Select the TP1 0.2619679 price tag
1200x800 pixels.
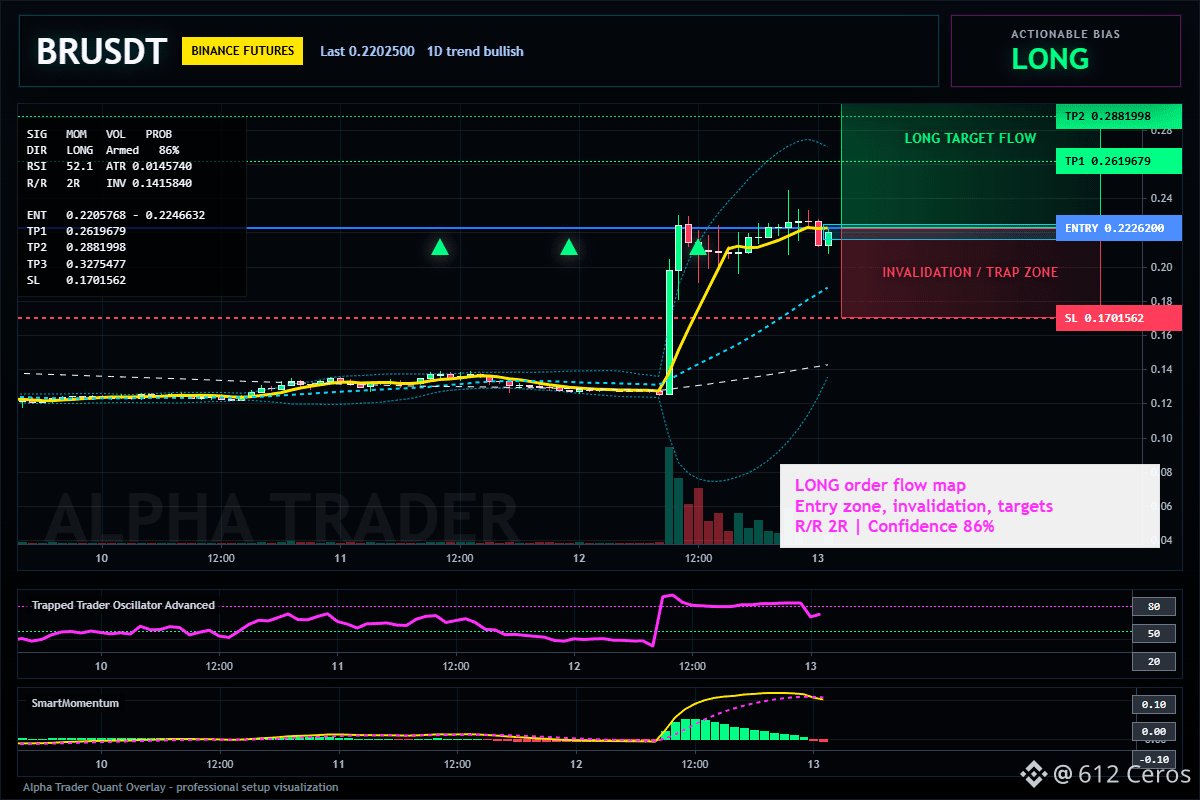click(x=1119, y=160)
